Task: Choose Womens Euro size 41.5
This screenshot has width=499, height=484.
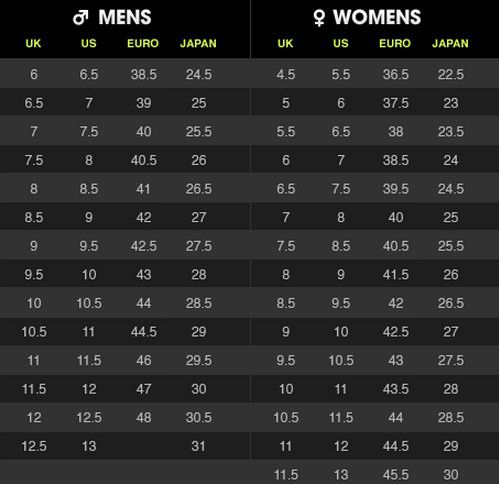Action: pyautogui.click(x=396, y=275)
